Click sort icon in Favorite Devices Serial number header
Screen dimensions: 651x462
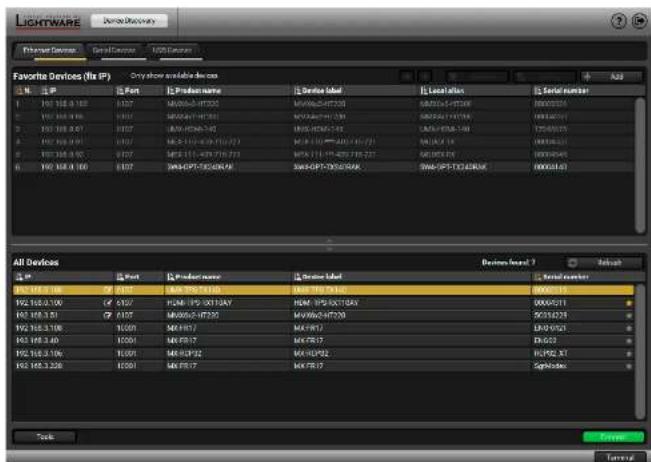538,90
